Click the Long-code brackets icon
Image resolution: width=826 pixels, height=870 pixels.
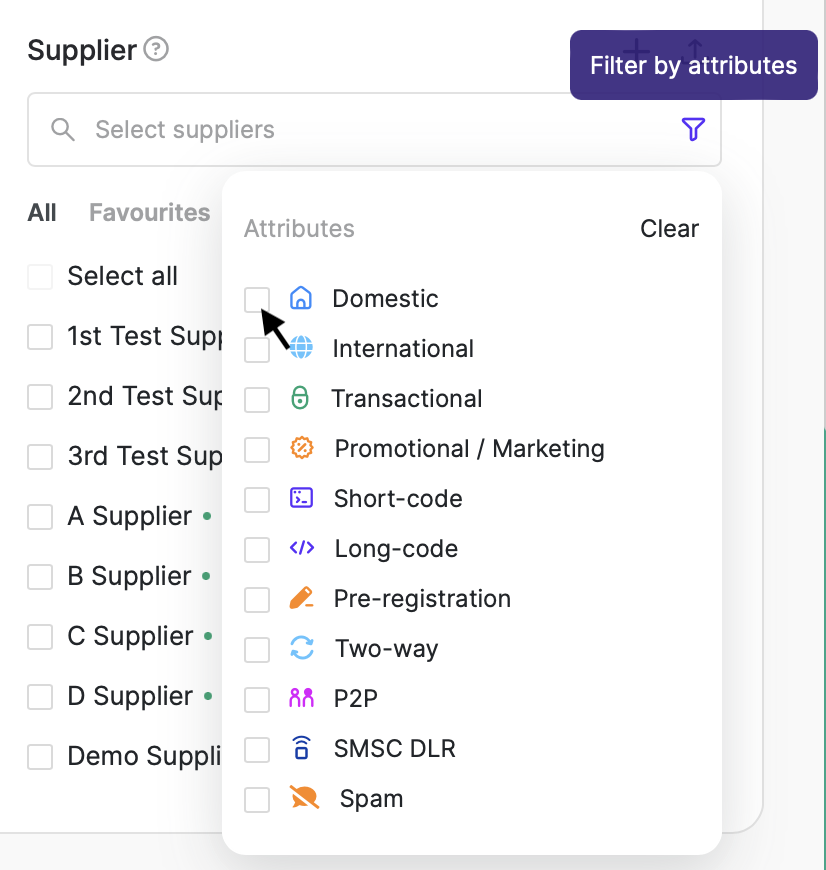301,548
